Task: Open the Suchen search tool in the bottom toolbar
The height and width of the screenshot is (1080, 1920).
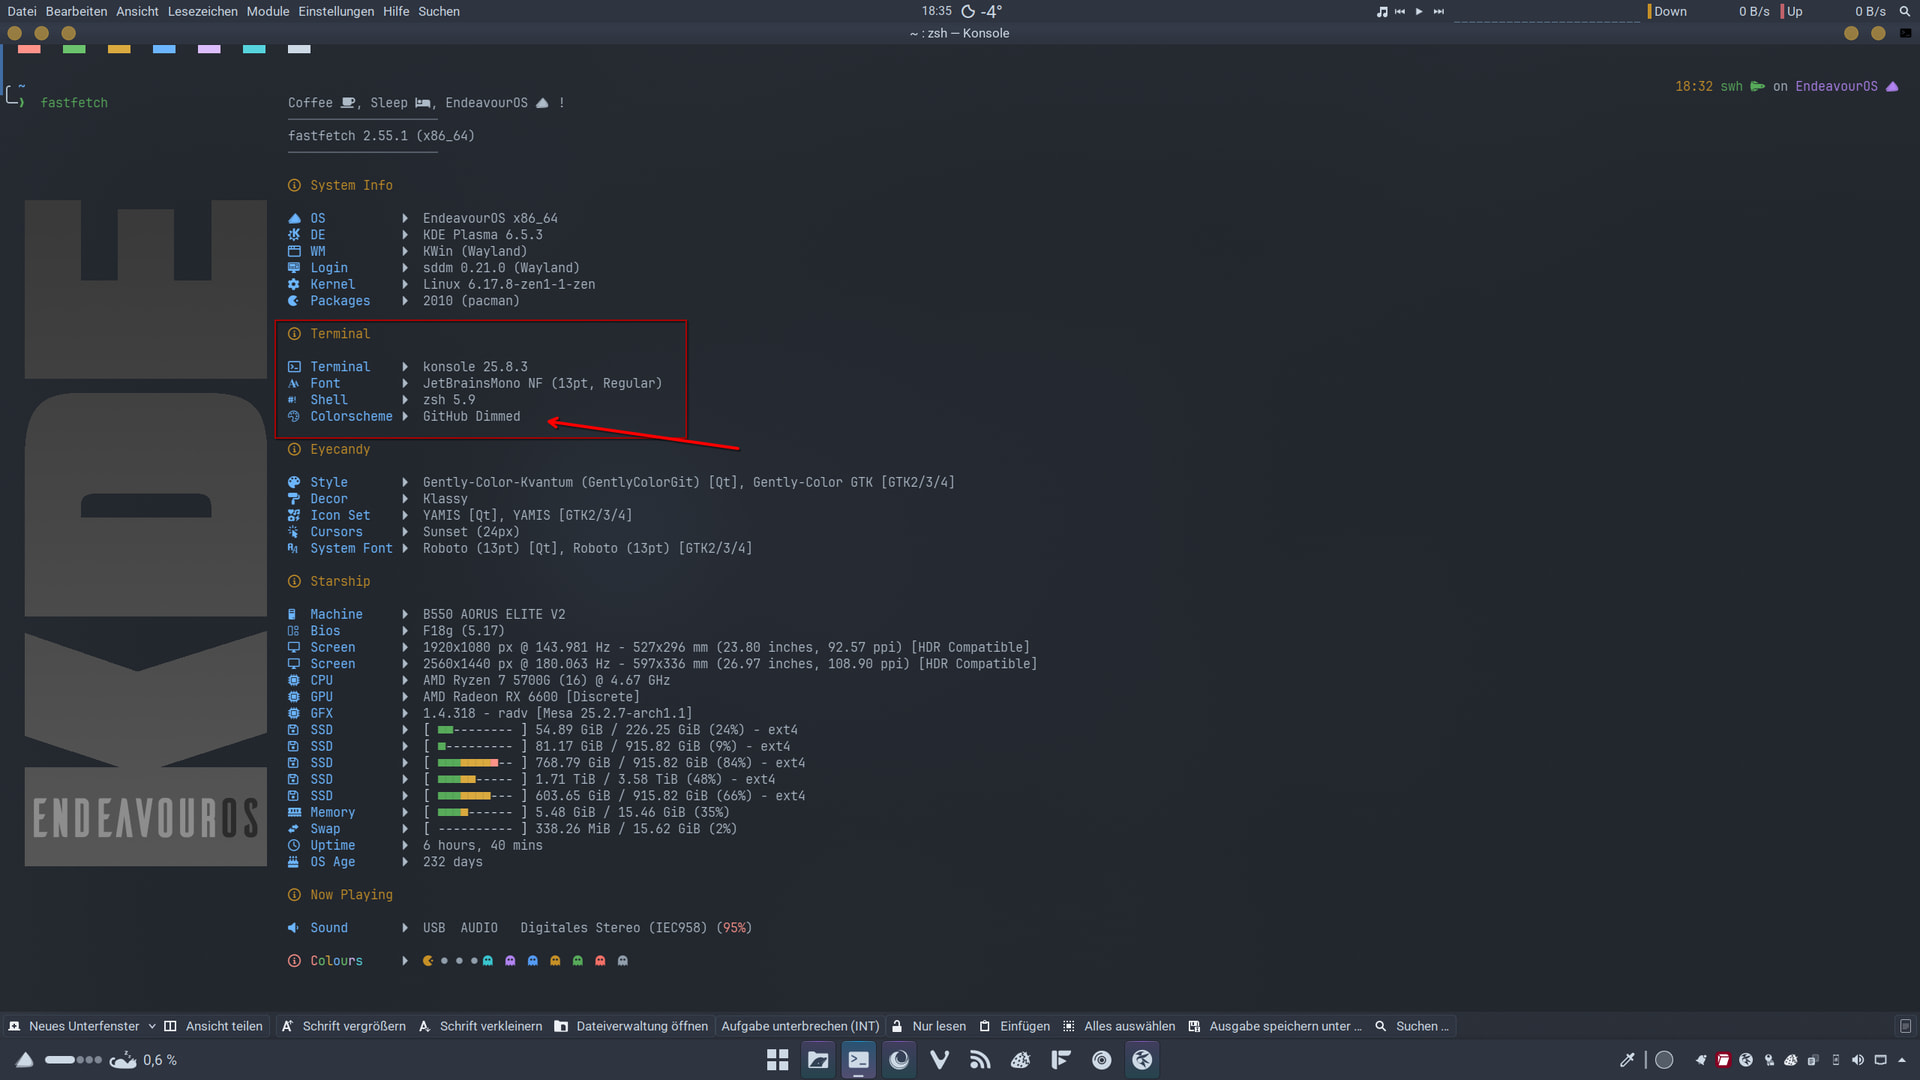Action: pos(1412,1026)
